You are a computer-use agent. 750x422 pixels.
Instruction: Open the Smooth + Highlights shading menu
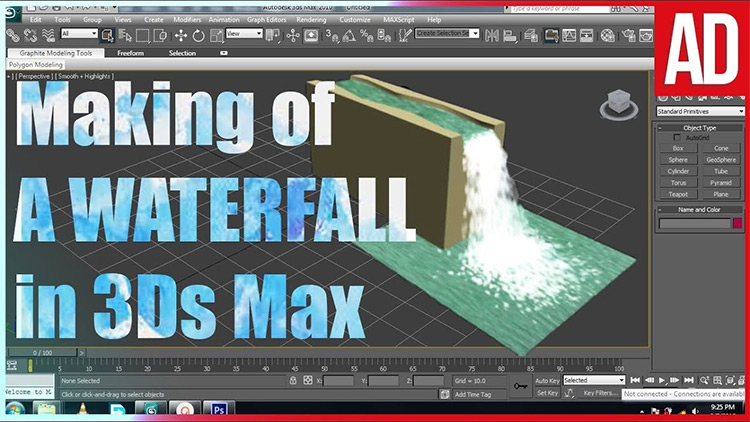[85, 77]
